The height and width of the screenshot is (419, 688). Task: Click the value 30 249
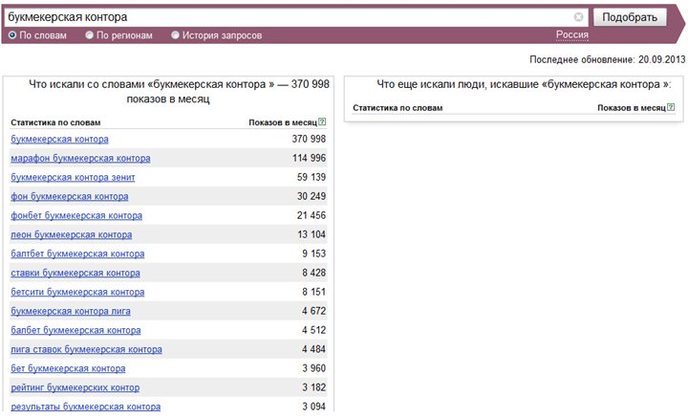(311, 196)
